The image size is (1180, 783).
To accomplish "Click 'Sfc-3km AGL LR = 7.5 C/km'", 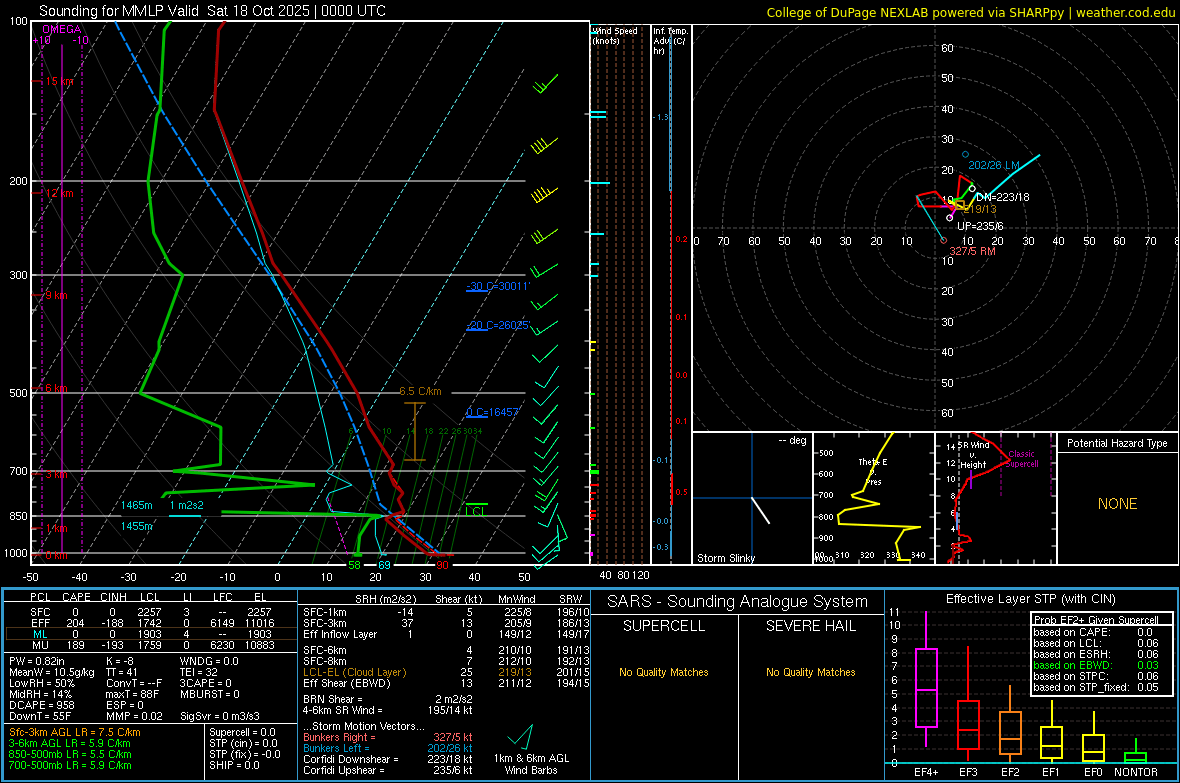I will click(x=75, y=732).
